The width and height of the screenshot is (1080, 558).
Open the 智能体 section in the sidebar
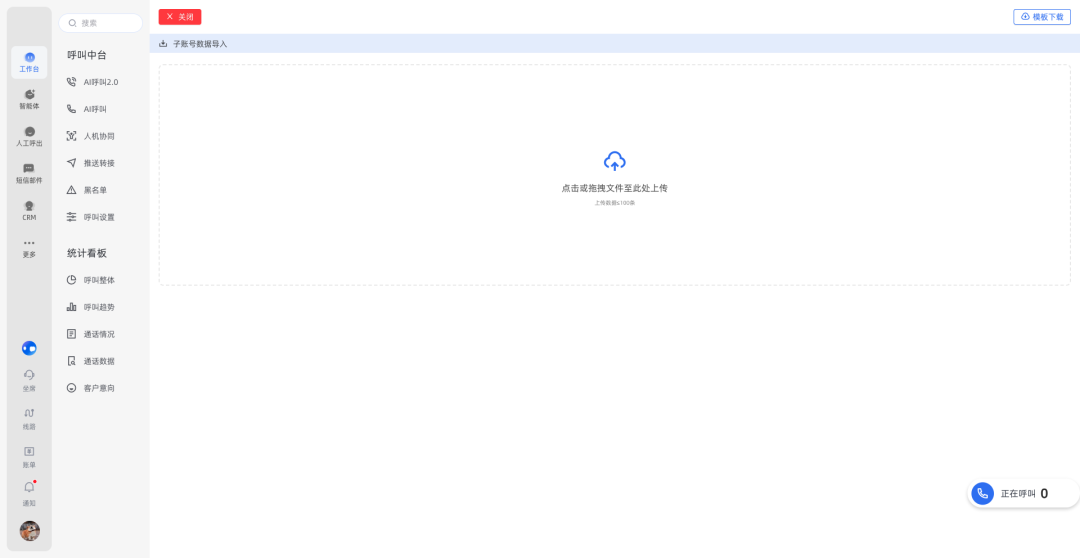(29, 98)
